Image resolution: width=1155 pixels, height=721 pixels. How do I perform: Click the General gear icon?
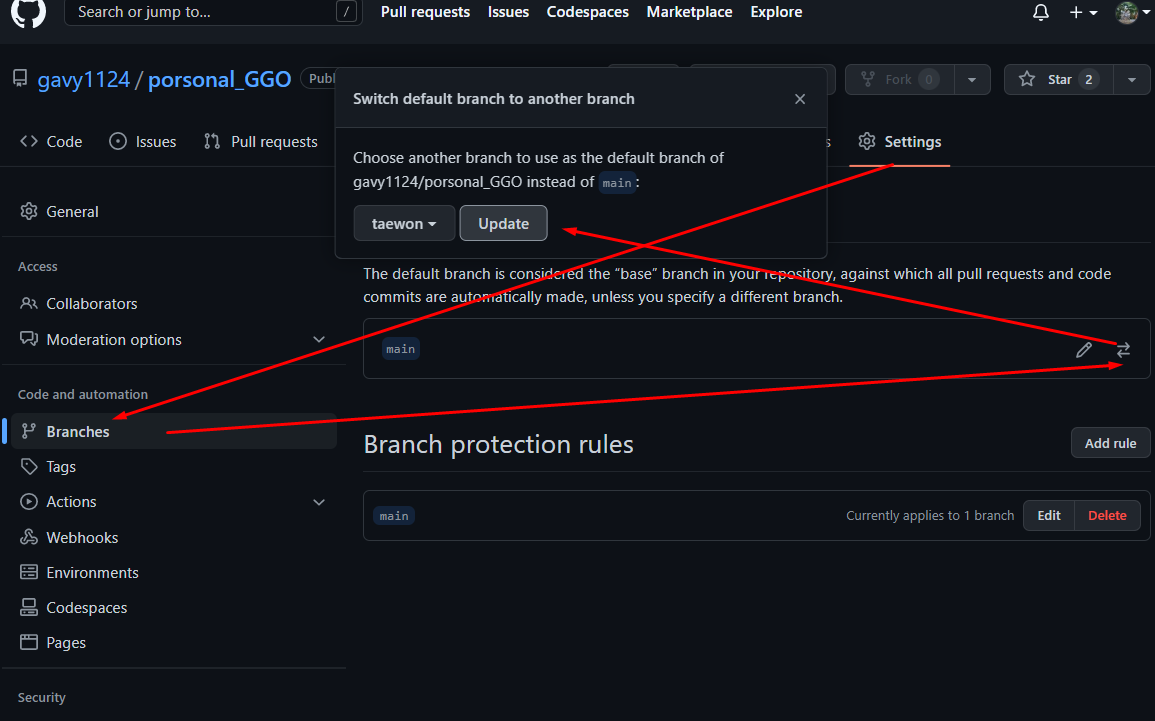pyautogui.click(x=29, y=211)
